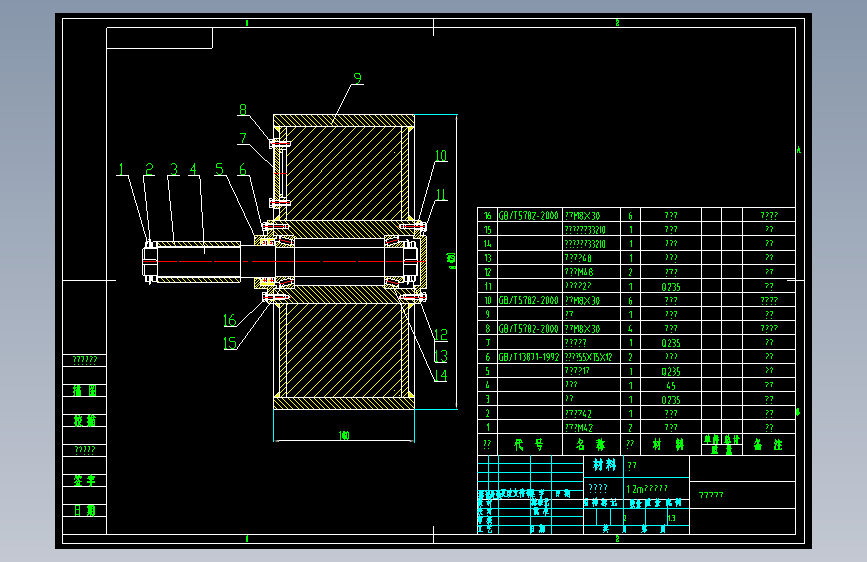
Task: Select balloon label 1 left of shaft
Action: 121,169
